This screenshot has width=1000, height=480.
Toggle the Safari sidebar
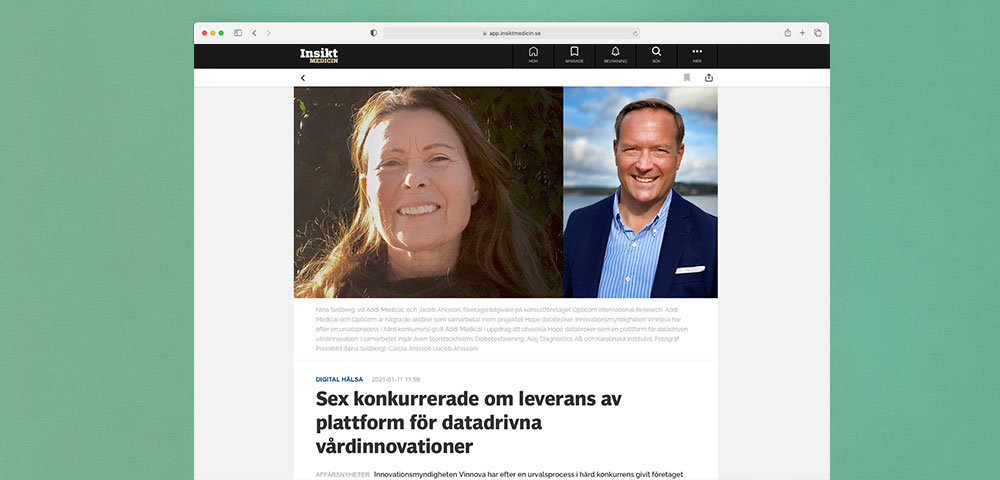[x=238, y=33]
